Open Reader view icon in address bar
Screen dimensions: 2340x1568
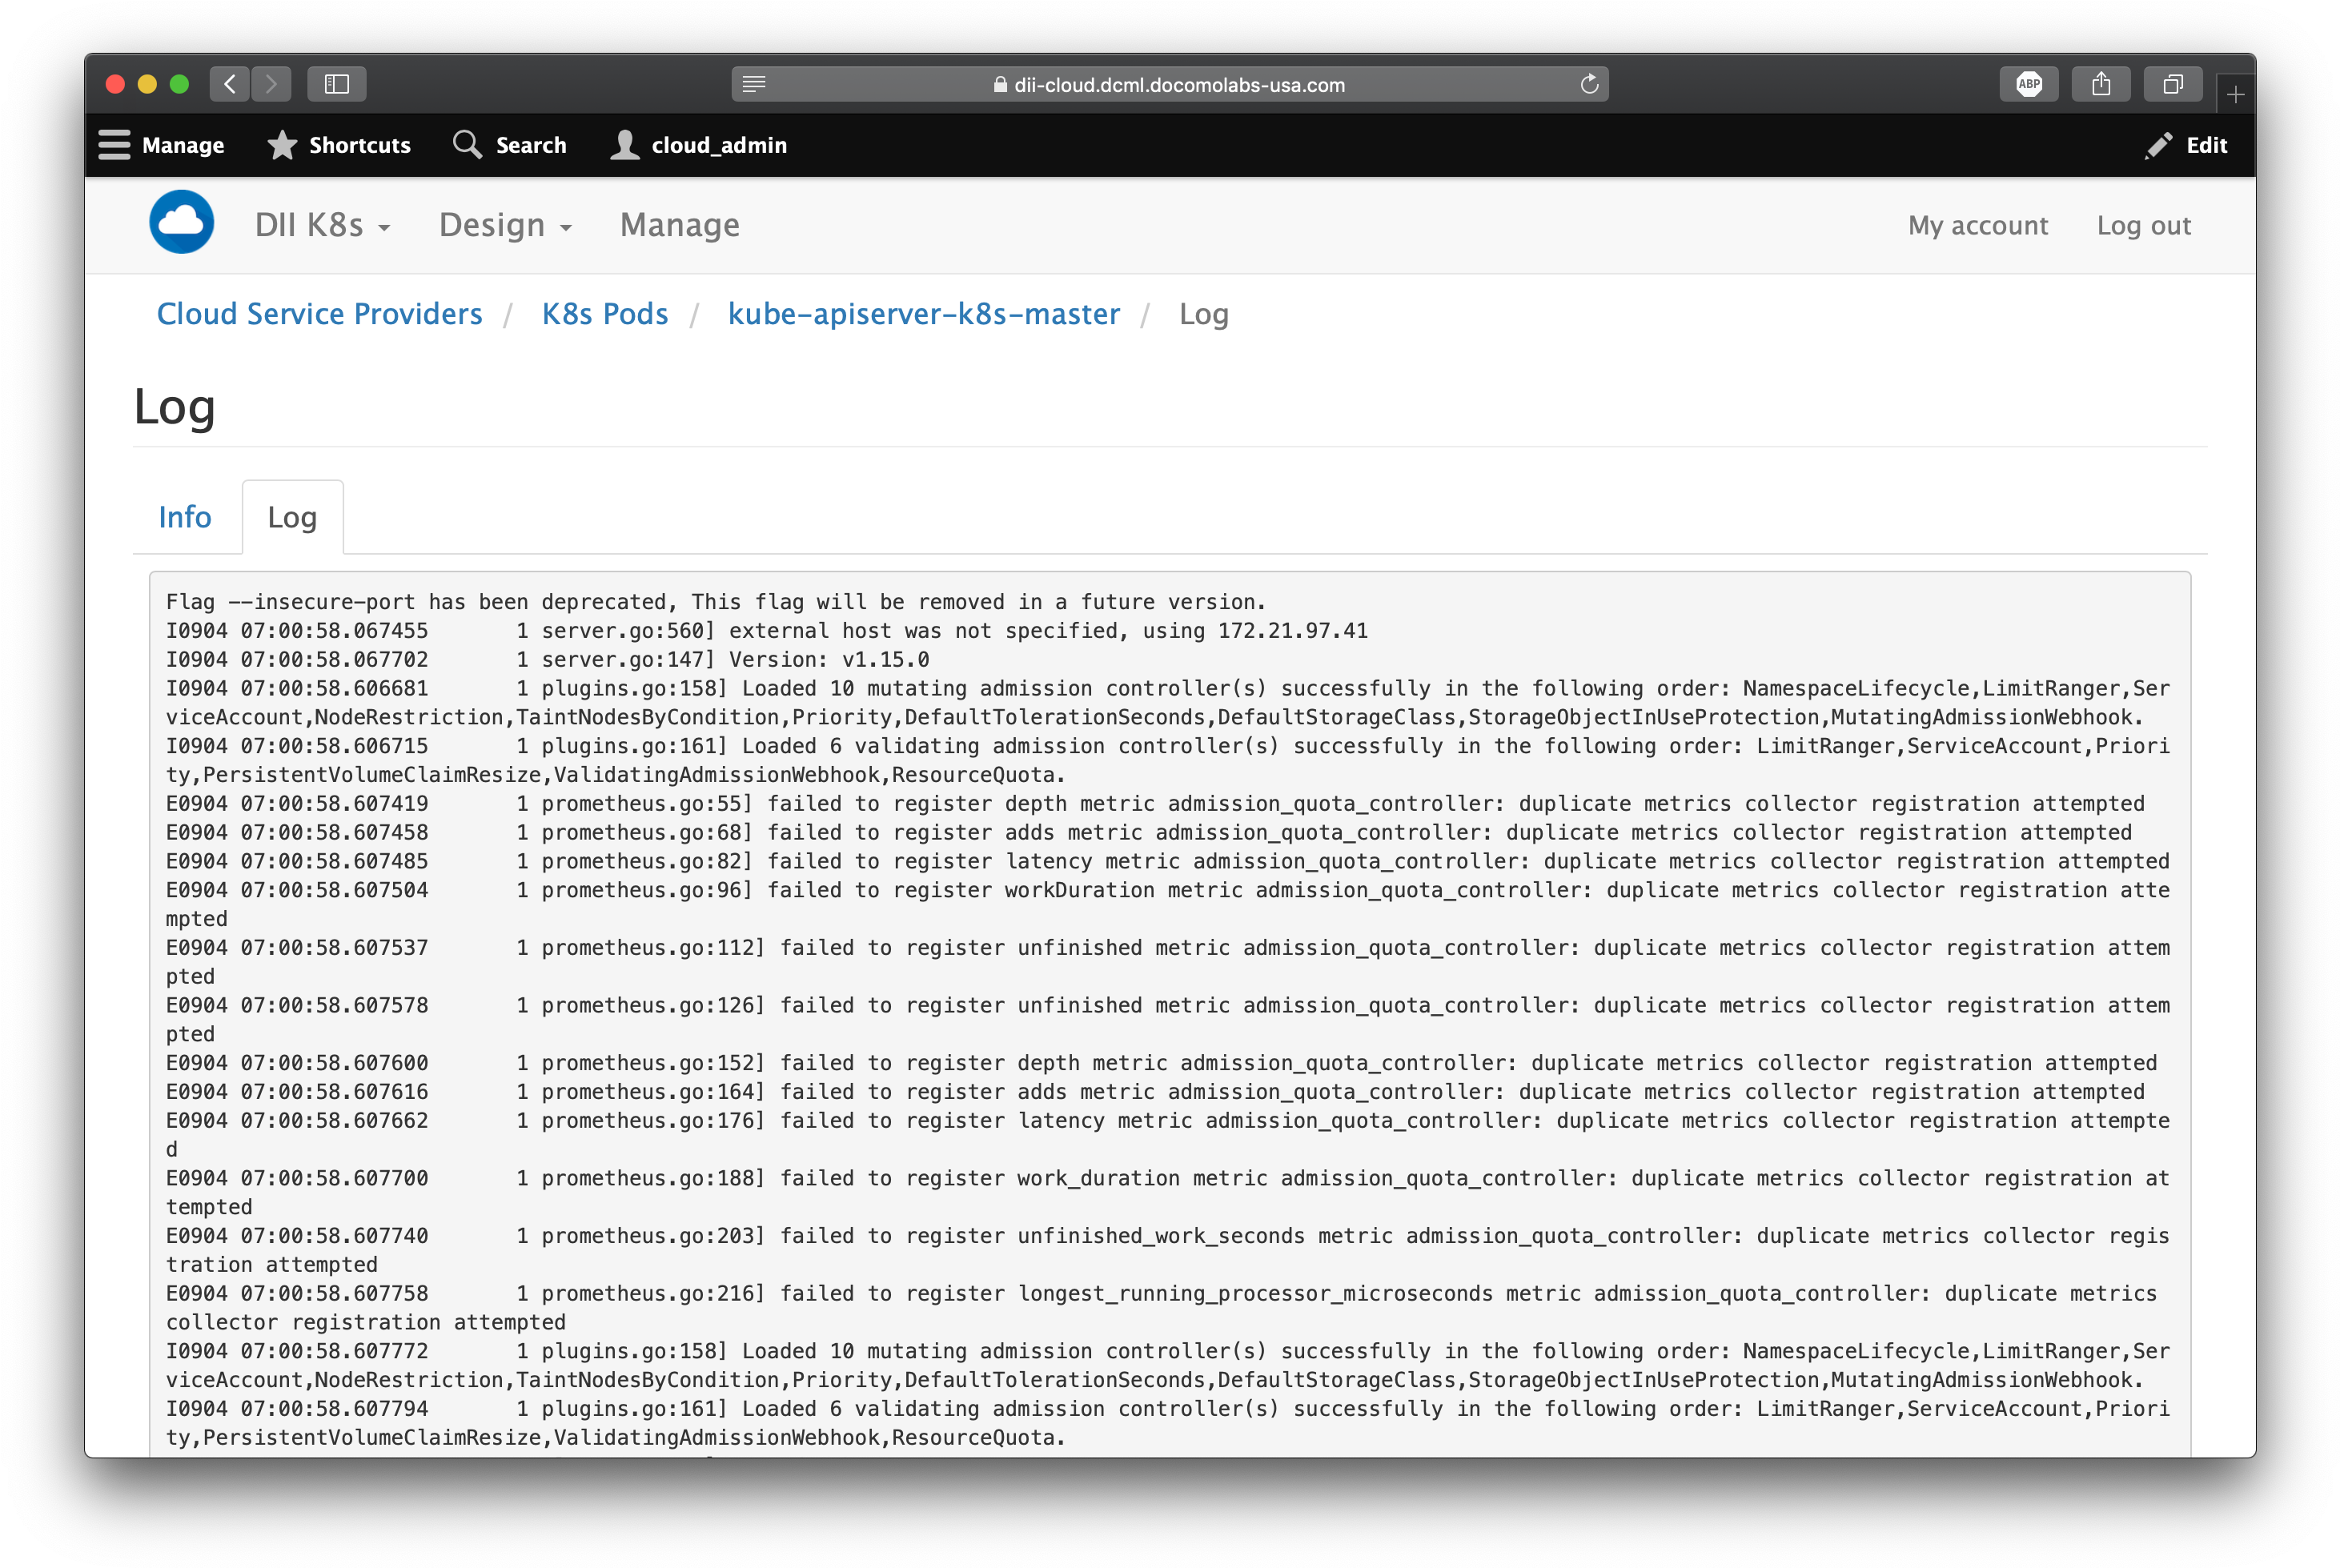(754, 84)
